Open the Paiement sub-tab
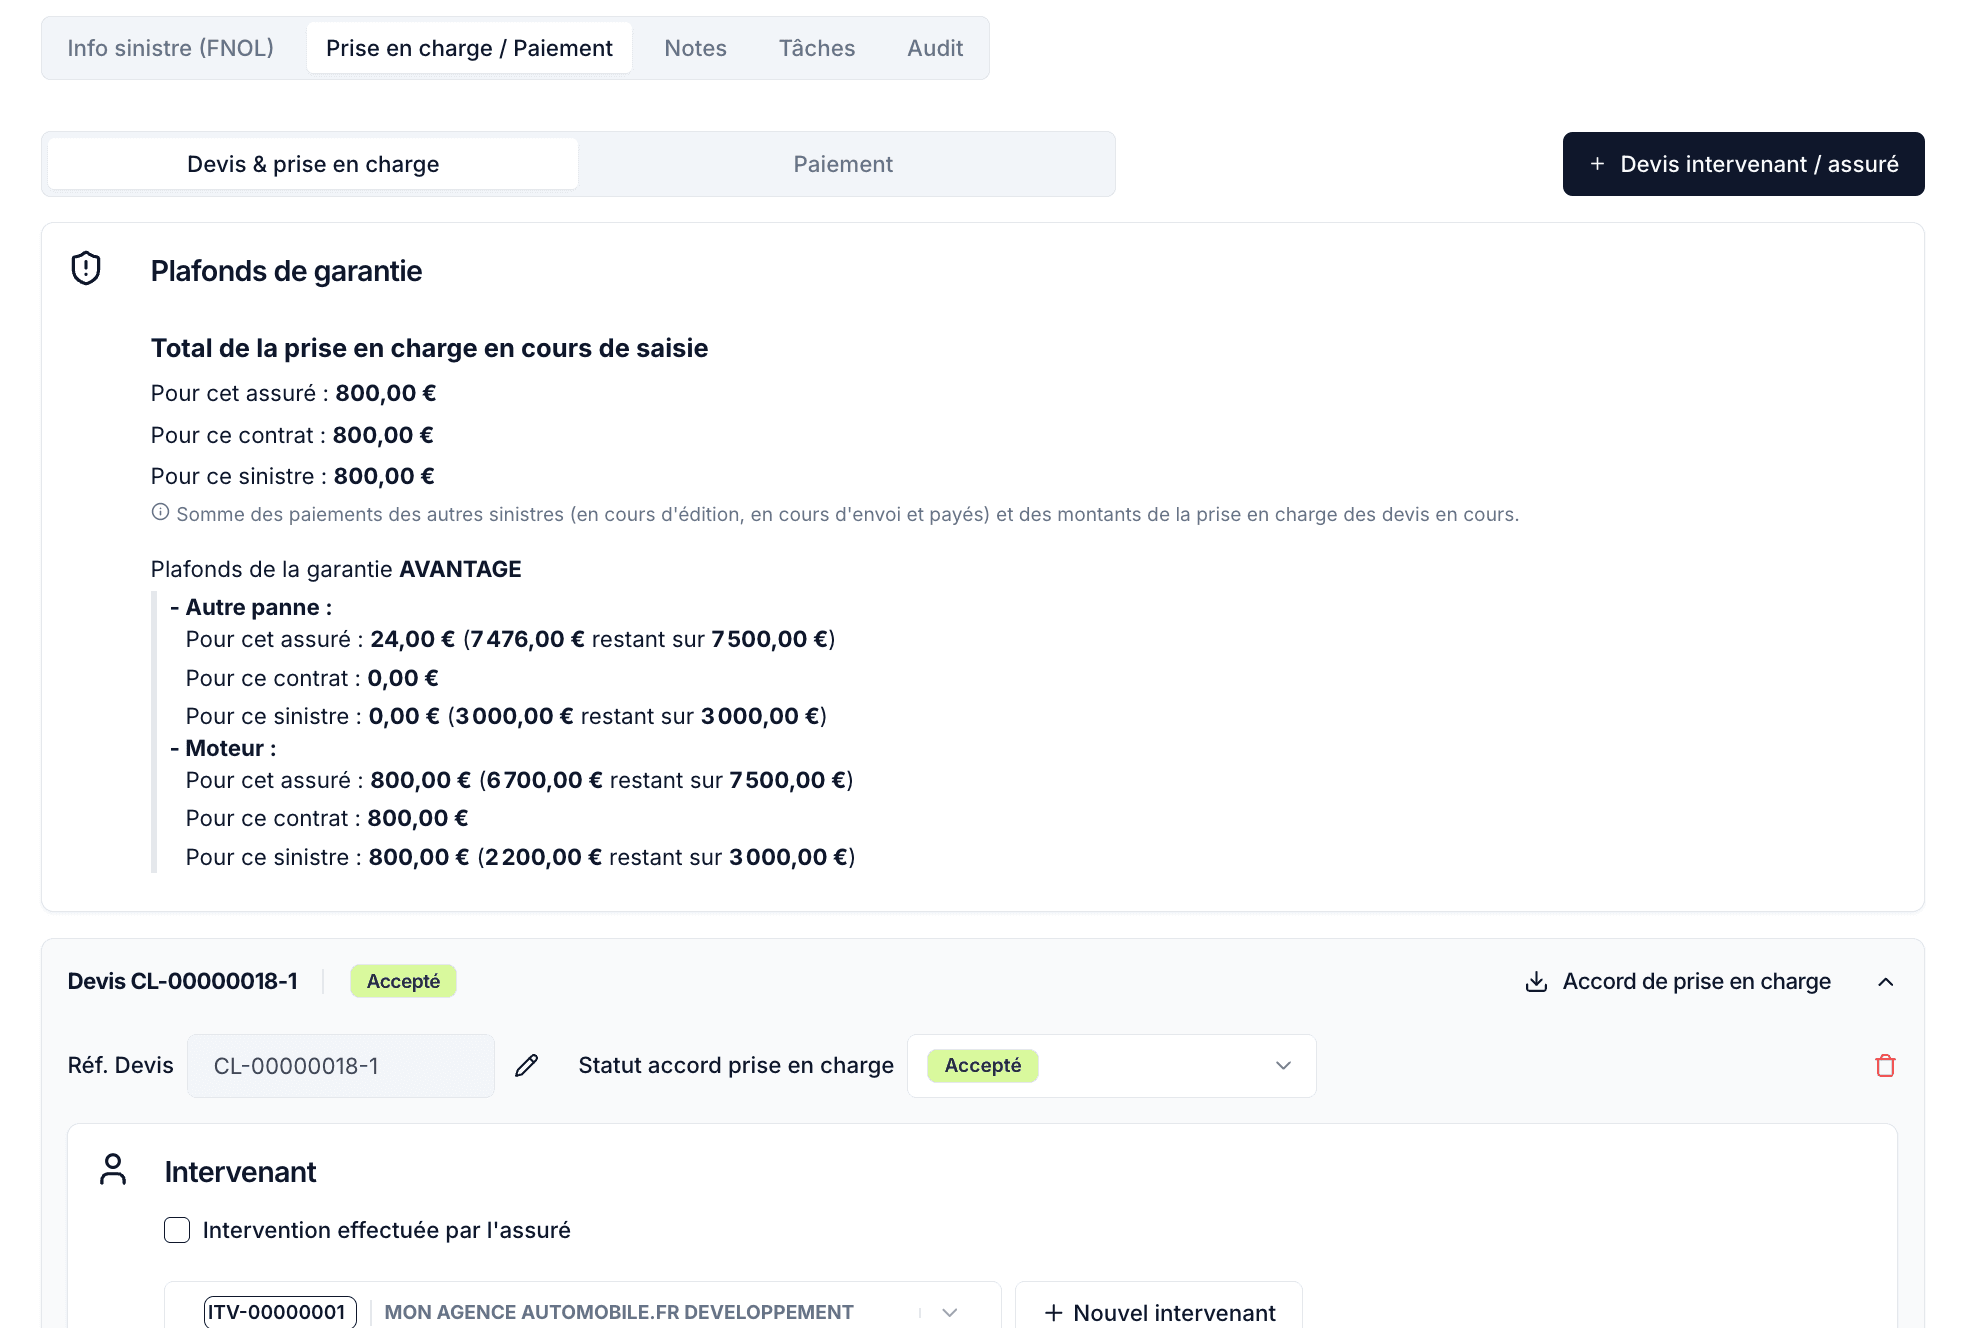Image resolution: width=1968 pixels, height=1328 pixels. tap(843, 164)
